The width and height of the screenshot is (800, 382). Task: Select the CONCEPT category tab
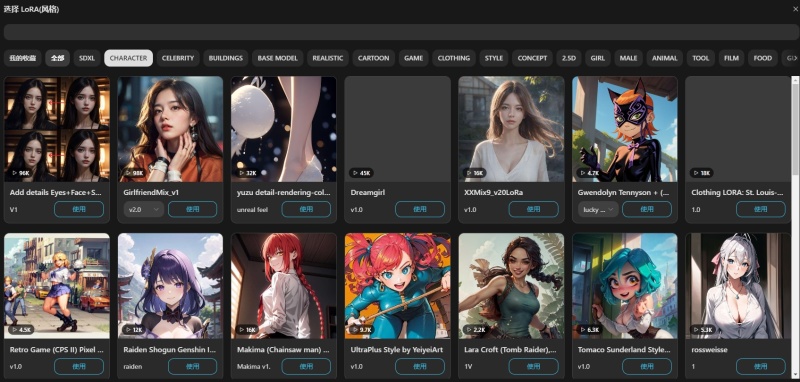532,58
